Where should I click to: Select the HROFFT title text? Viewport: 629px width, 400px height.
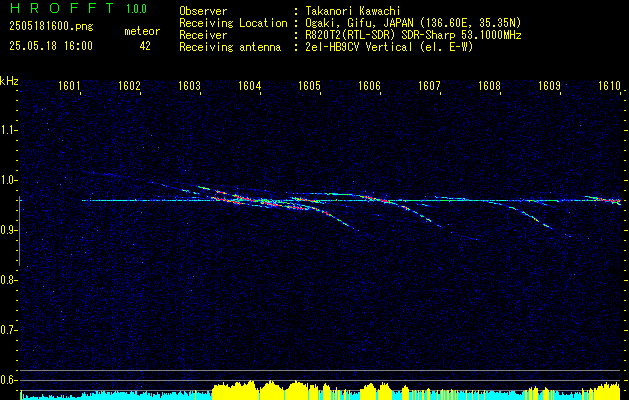[x=62, y=8]
